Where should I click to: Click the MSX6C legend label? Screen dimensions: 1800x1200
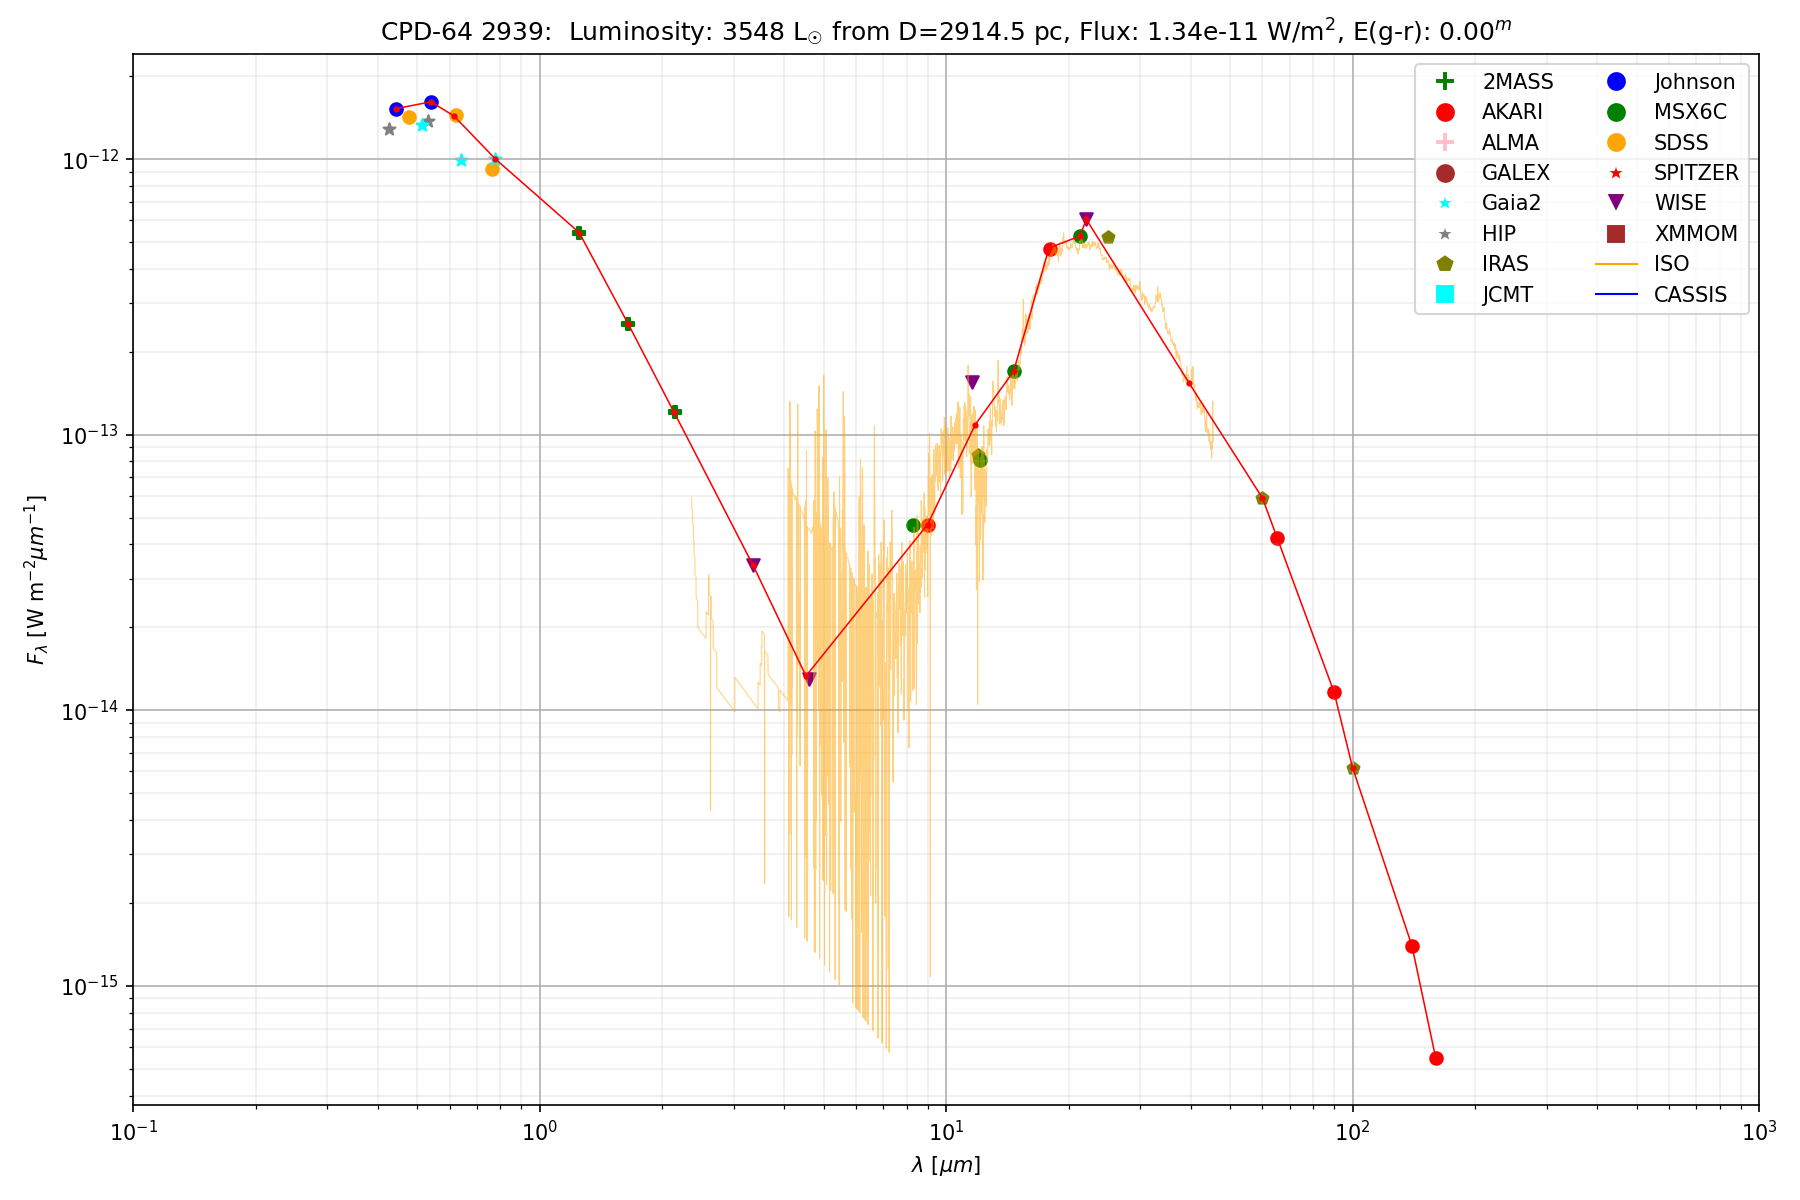point(1690,112)
